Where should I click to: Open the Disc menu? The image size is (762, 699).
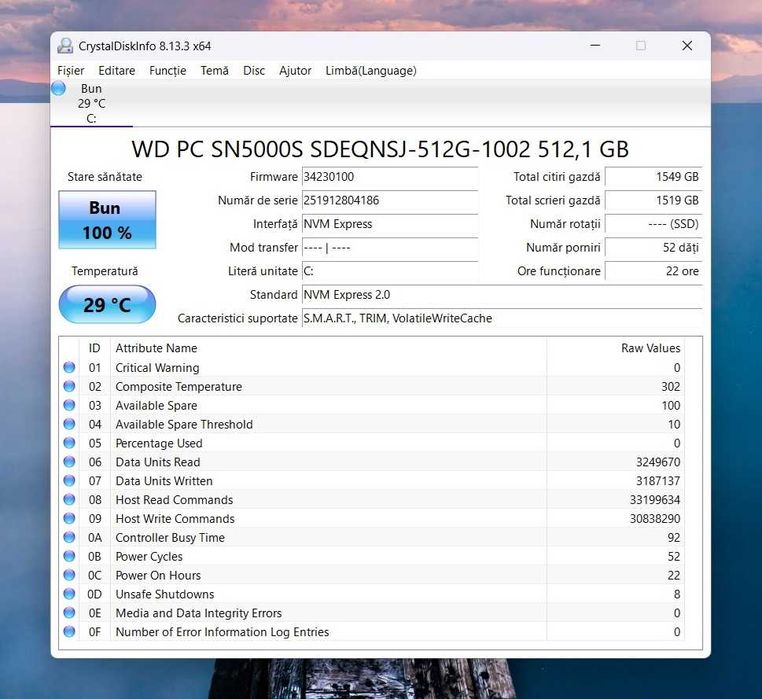(254, 70)
